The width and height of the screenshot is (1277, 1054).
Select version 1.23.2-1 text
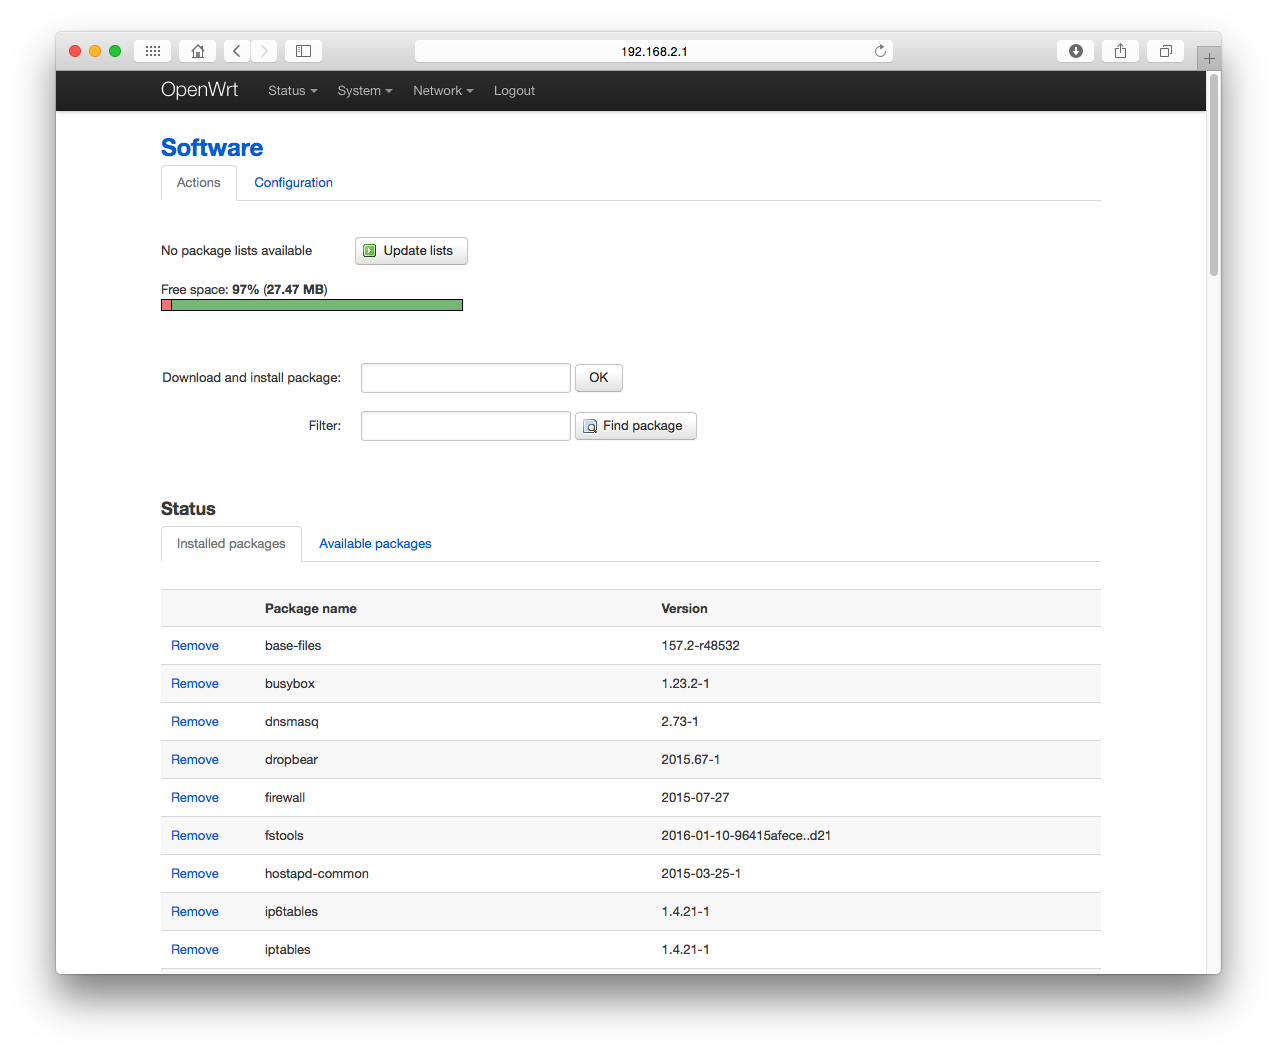pyautogui.click(x=686, y=684)
